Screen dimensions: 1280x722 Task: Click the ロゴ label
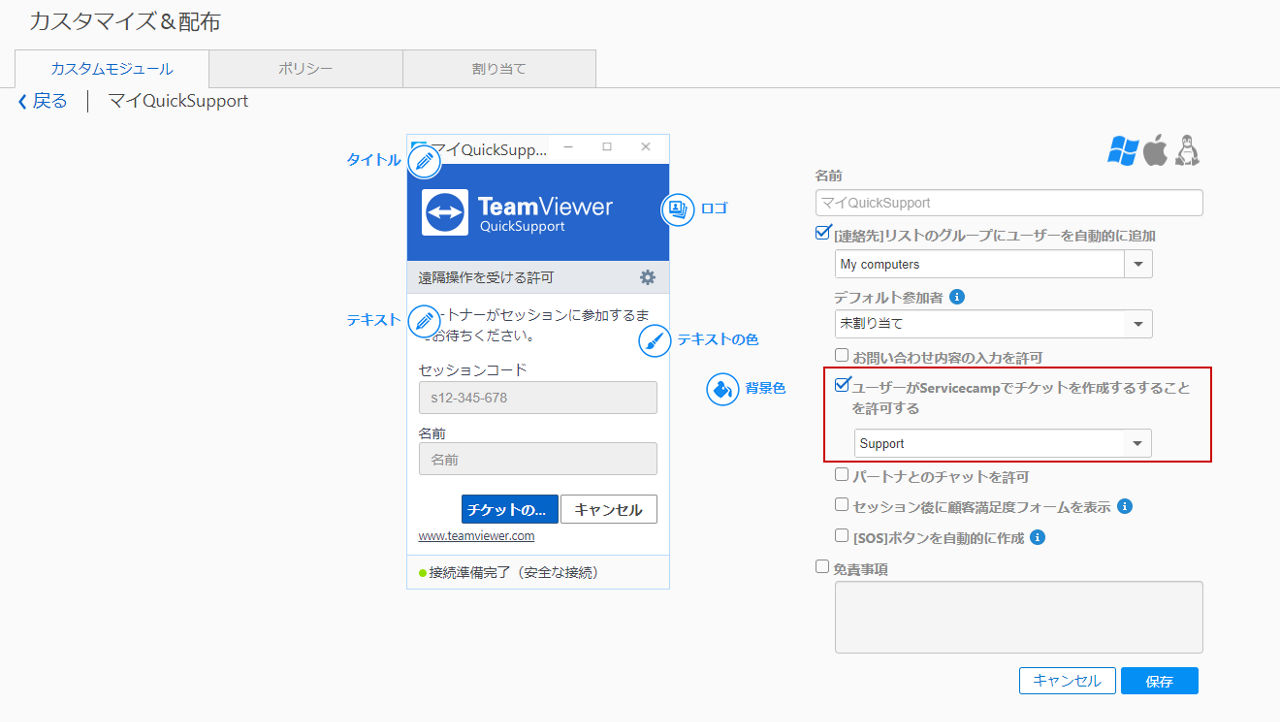714,208
